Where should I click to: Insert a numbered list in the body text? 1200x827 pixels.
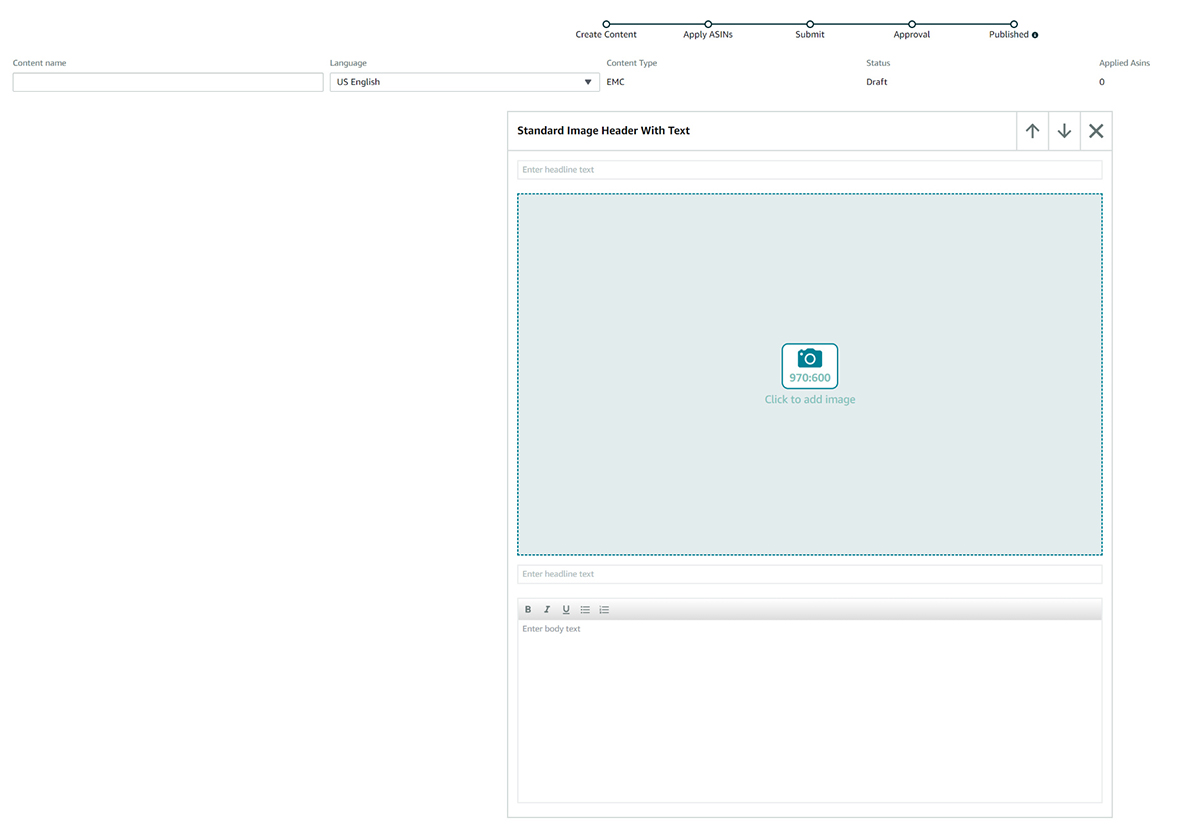point(604,609)
